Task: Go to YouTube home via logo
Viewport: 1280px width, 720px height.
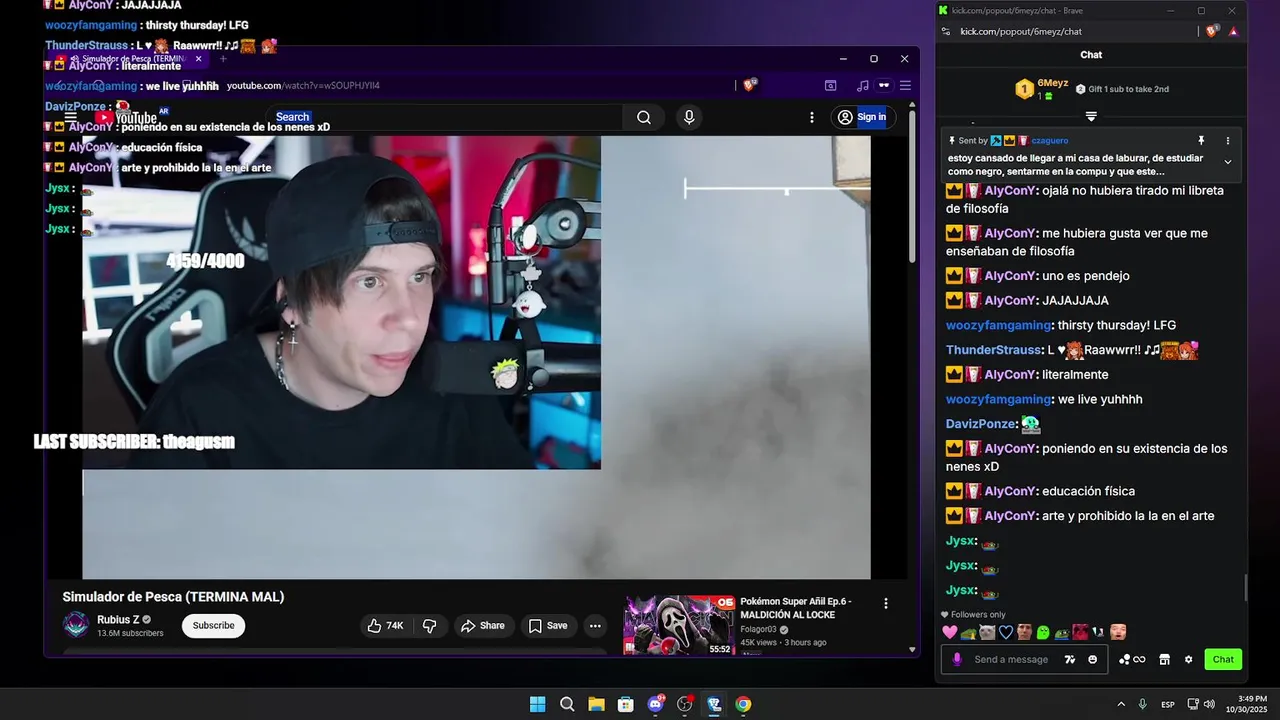Action: click(127, 118)
